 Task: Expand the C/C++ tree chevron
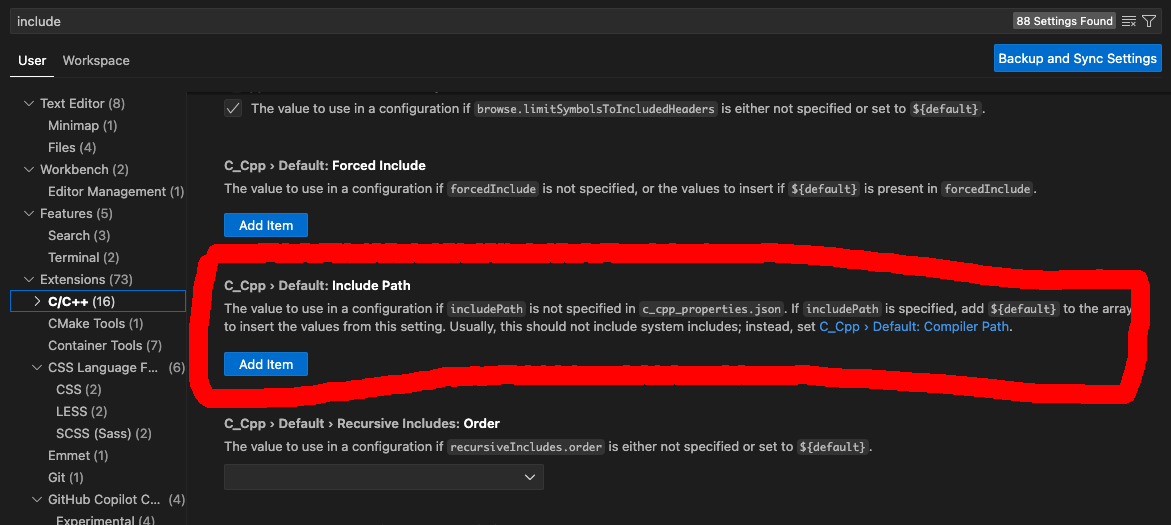tap(37, 301)
